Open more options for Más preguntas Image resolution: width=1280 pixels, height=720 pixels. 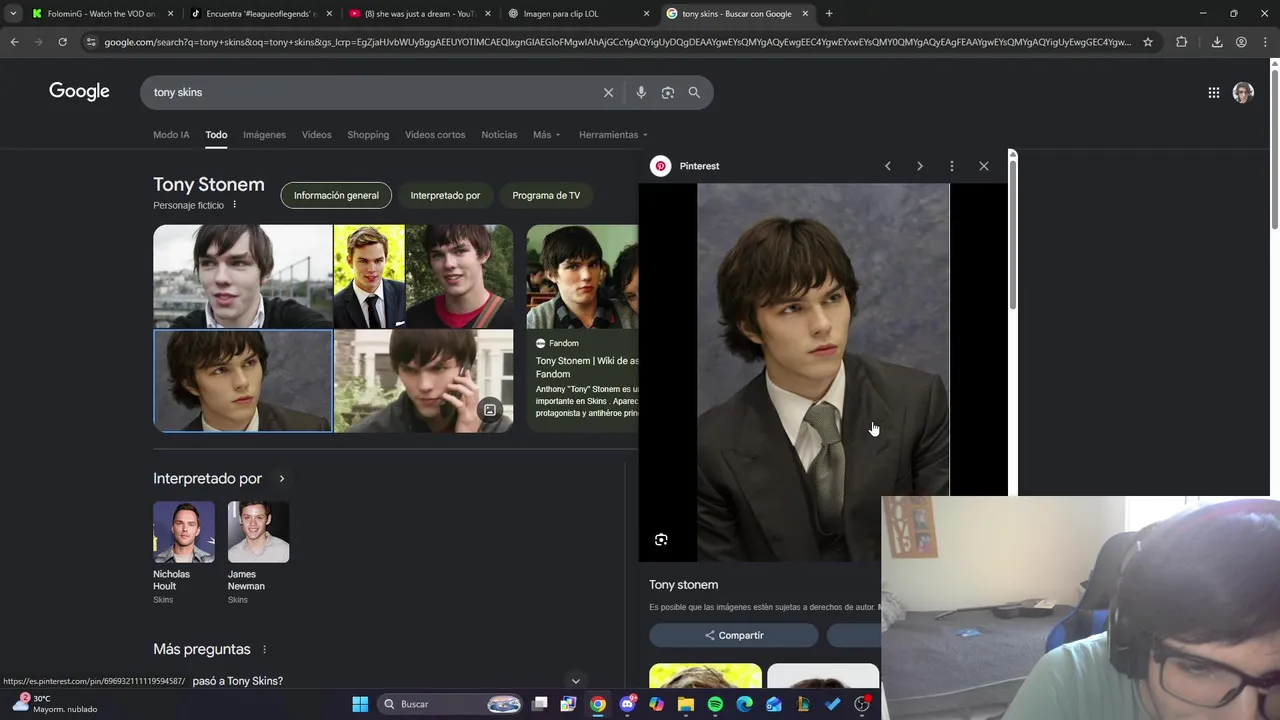(x=264, y=650)
